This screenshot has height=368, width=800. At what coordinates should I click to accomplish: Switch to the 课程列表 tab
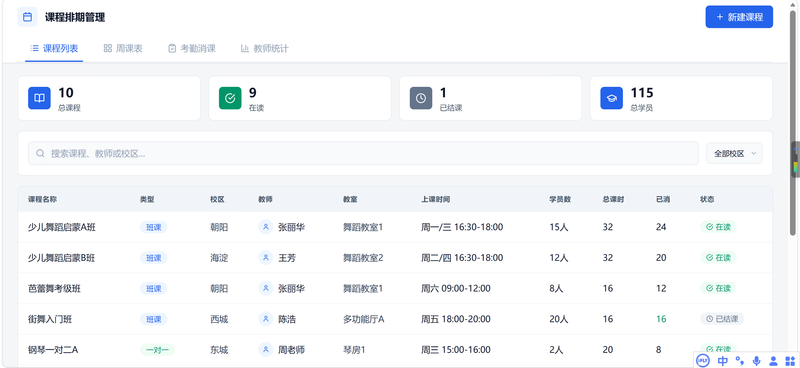(x=54, y=48)
